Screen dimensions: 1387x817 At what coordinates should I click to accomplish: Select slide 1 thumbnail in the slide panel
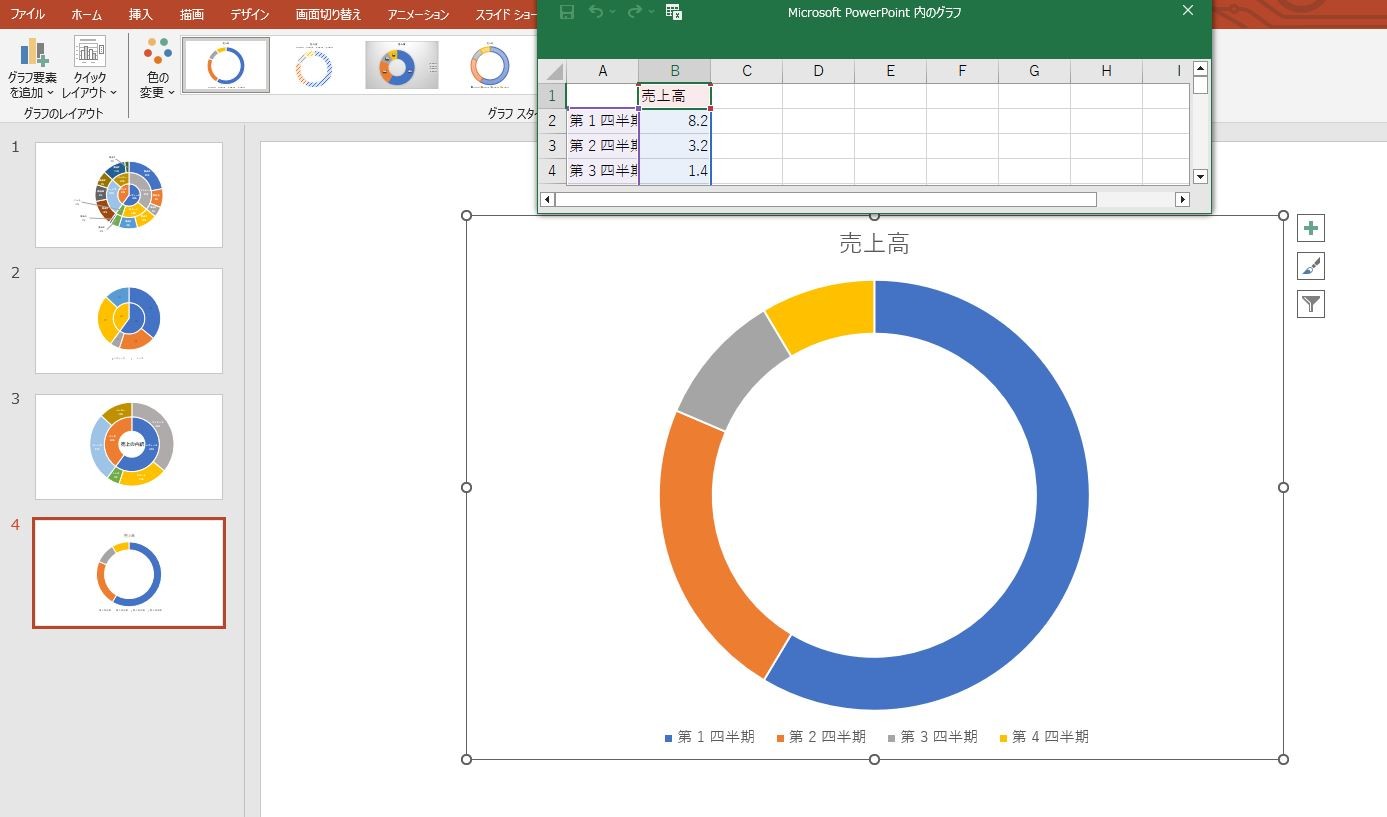click(129, 195)
